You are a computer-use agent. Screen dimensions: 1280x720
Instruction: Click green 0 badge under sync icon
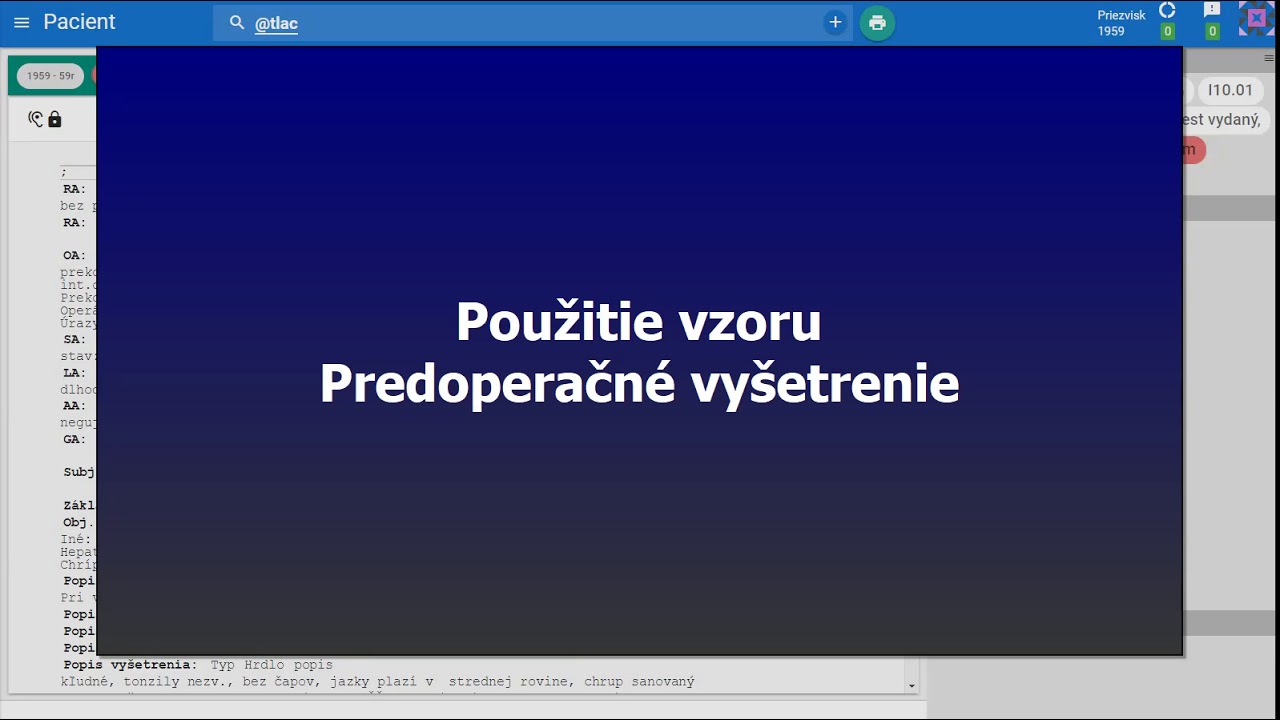tap(1167, 31)
